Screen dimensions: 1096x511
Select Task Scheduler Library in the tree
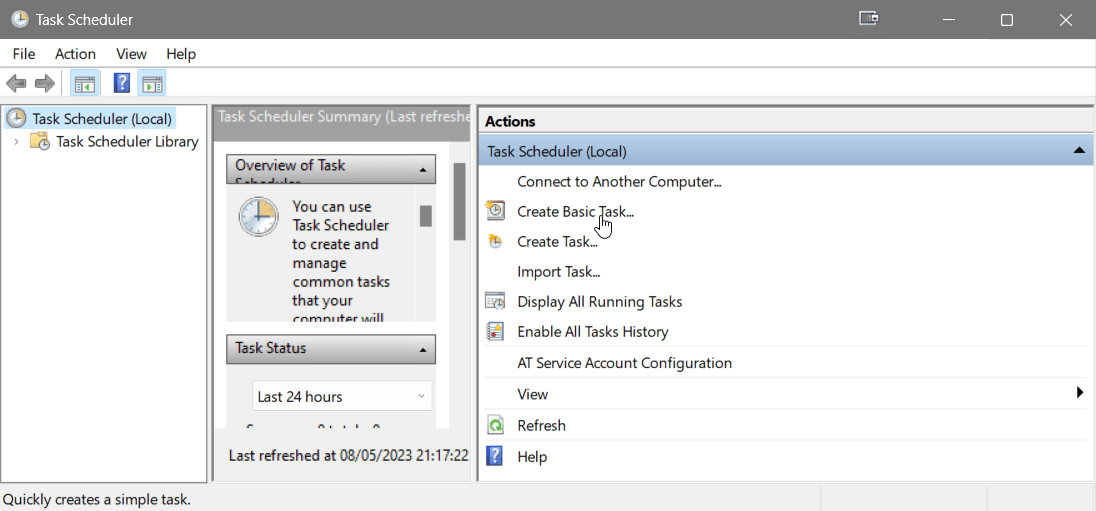127,142
